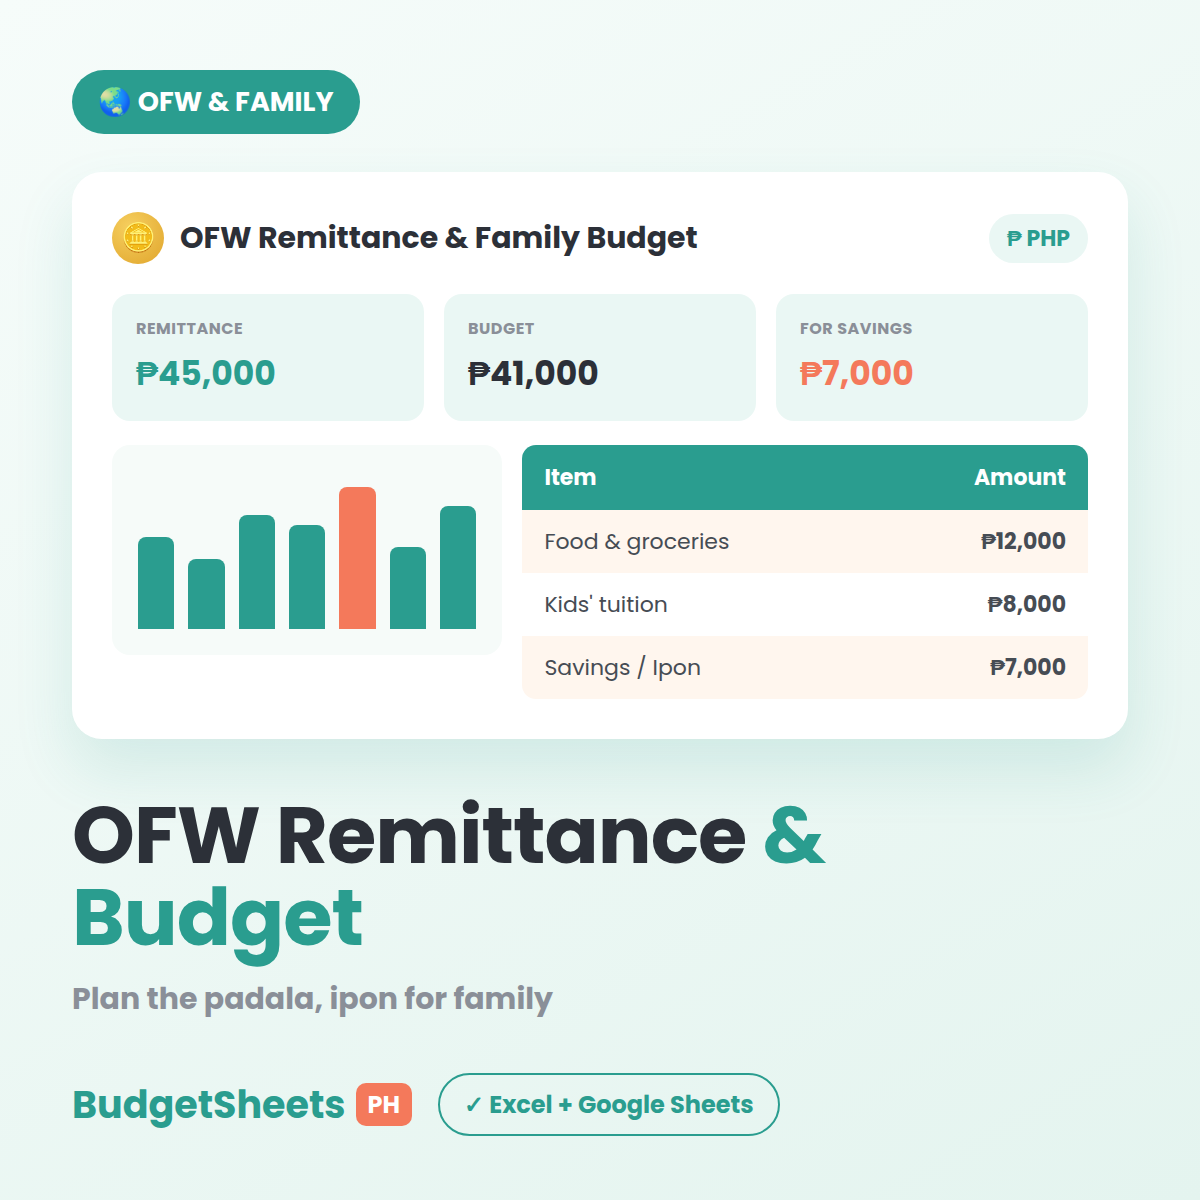The height and width of the screenshot is (1200, 1200).
Task: Click the Excel + Google Sheets badge
Action: click(x=609, y=1104)
